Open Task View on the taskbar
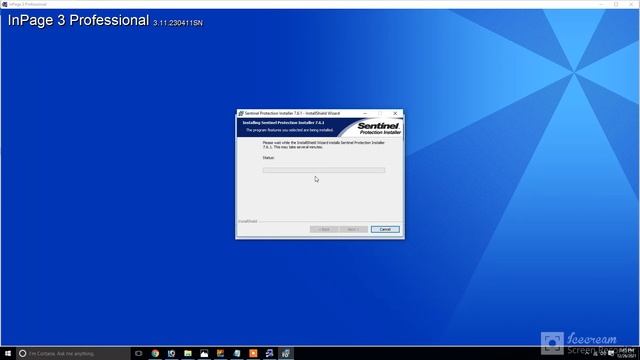The width and height of the screenshot is (640, 360). tap(139, 353)
